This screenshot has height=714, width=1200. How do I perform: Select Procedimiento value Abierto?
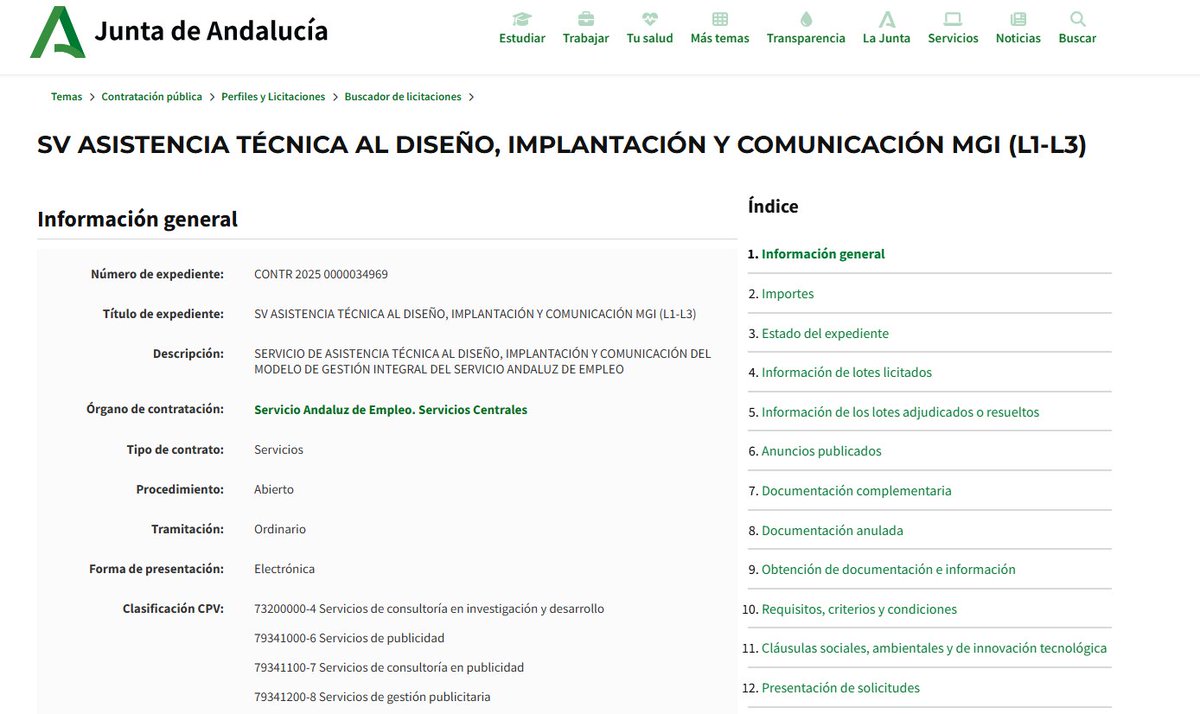tap(274, 490)
